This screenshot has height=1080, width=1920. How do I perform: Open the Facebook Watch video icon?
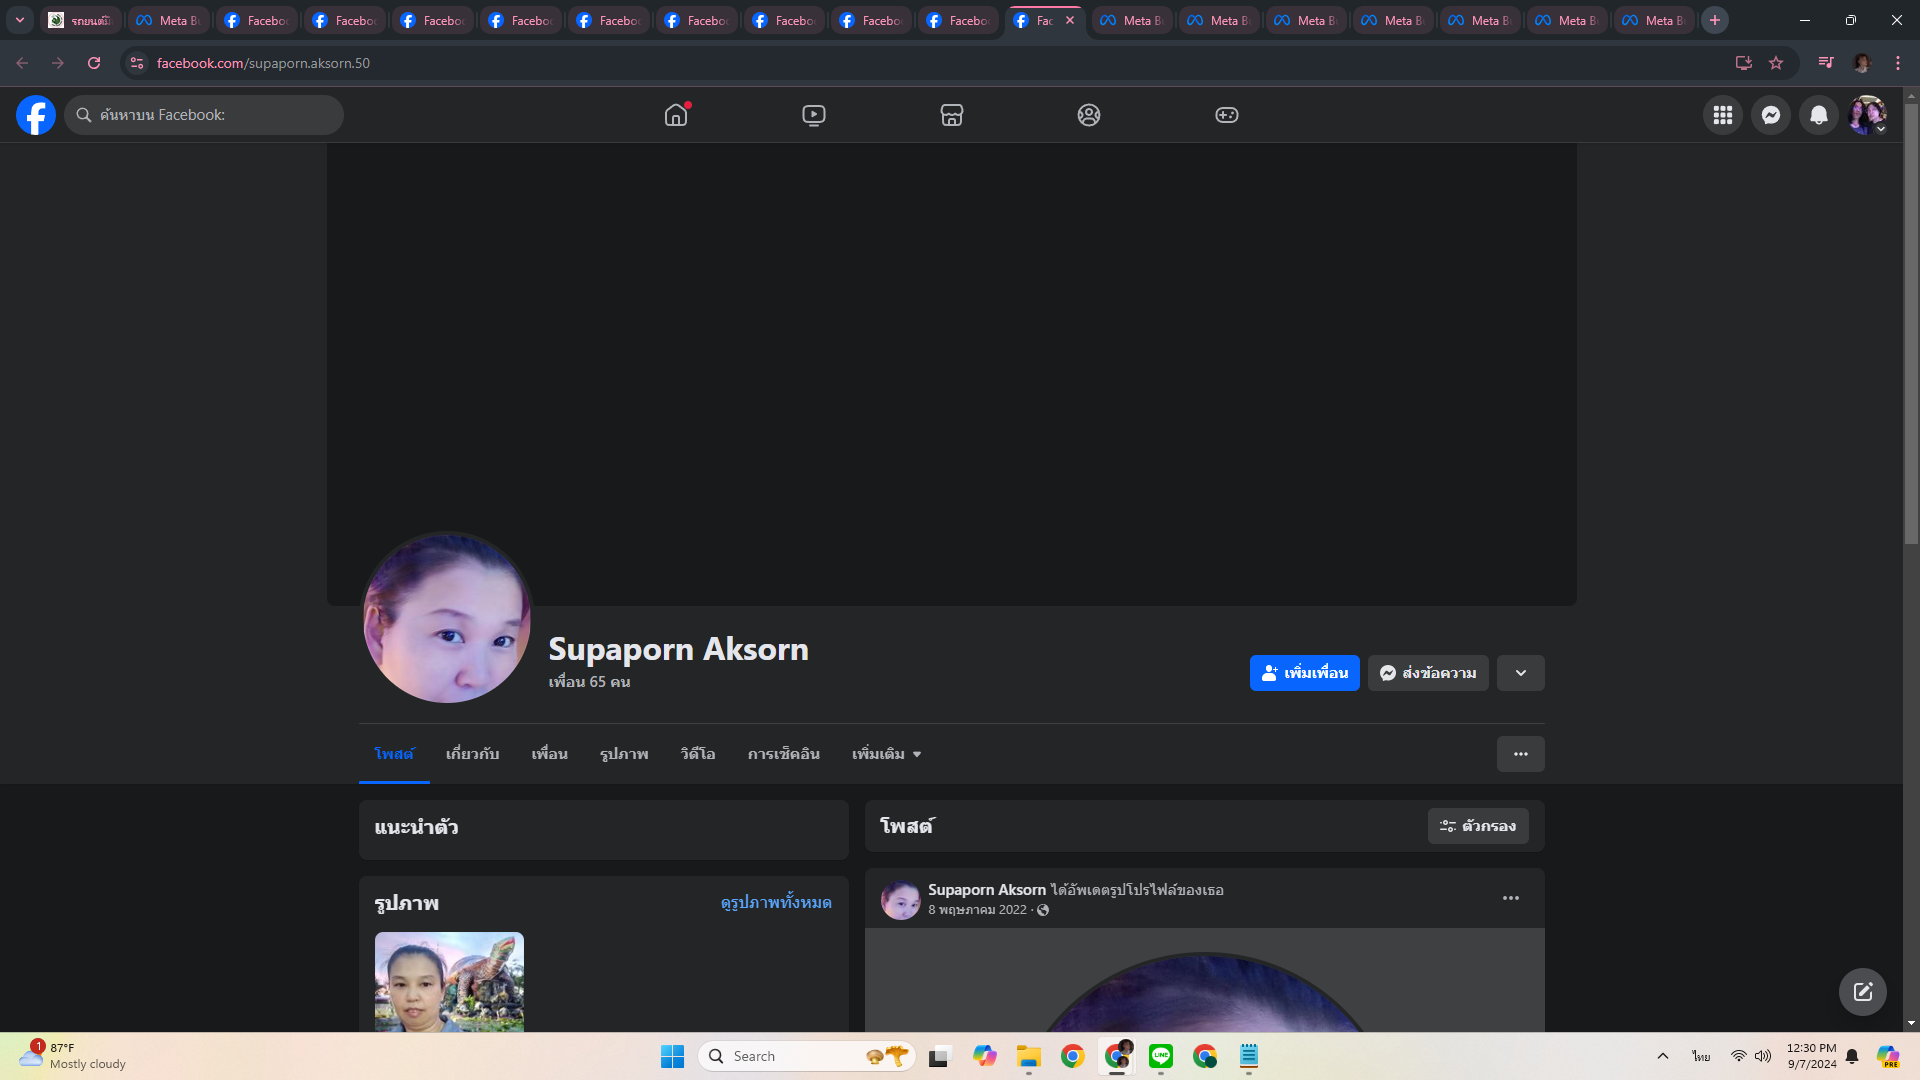tap(814, 115)
